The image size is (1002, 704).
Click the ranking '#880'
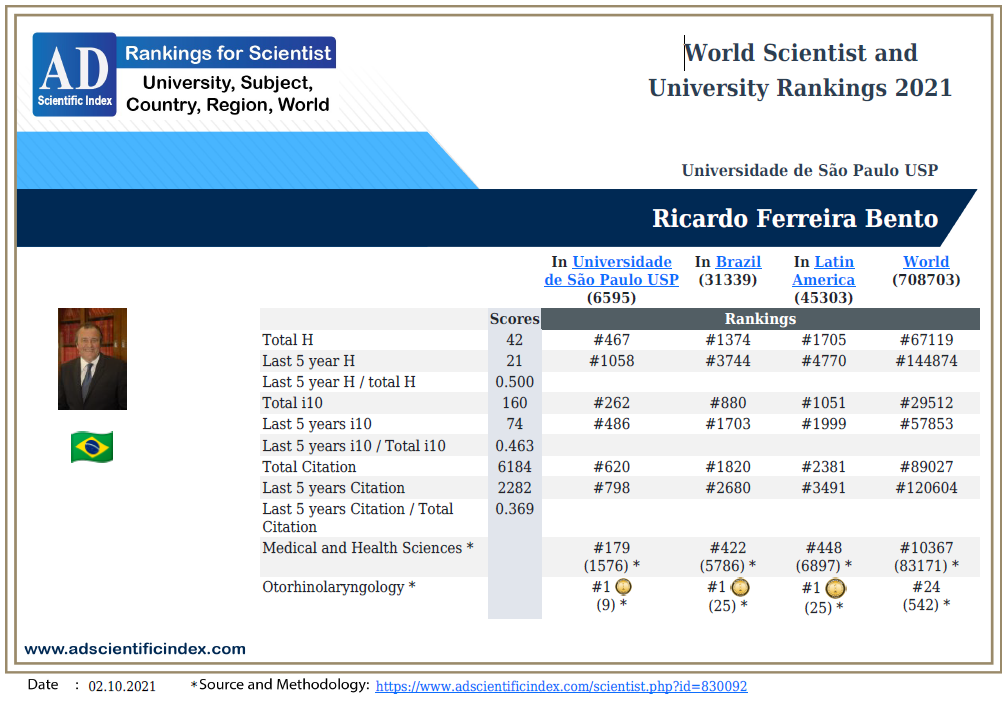pyautogui.click(x=728, y=403)
